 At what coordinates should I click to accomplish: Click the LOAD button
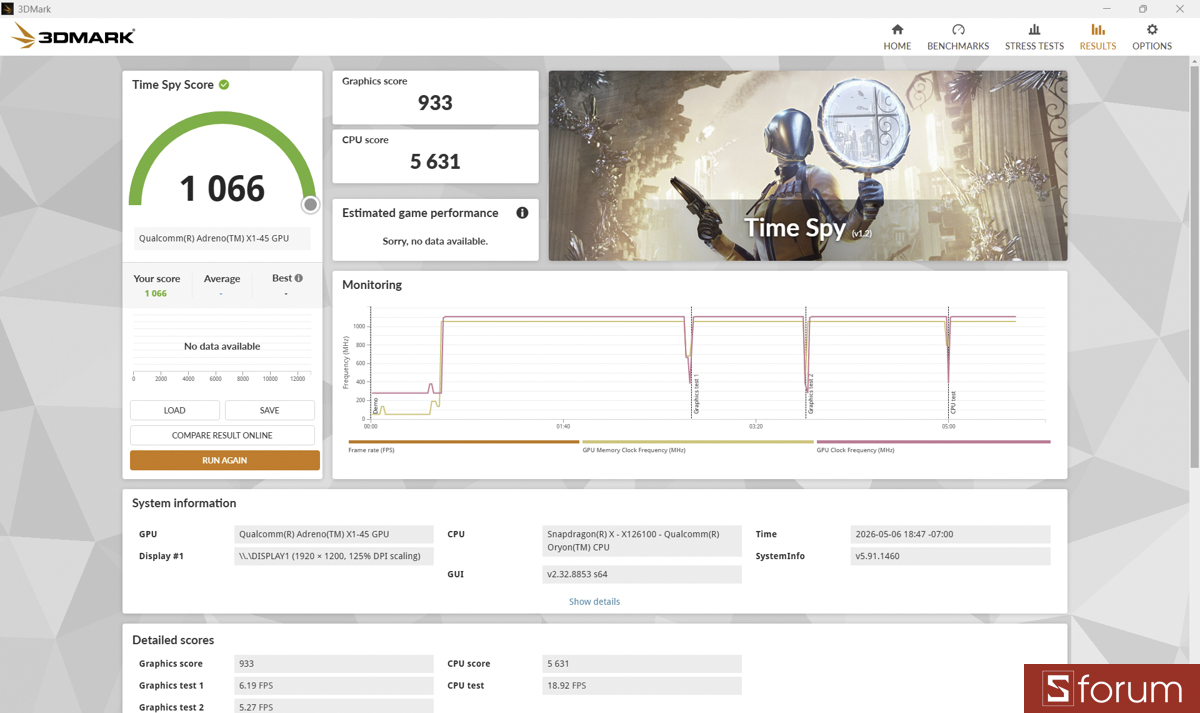(x=175, y=410)
